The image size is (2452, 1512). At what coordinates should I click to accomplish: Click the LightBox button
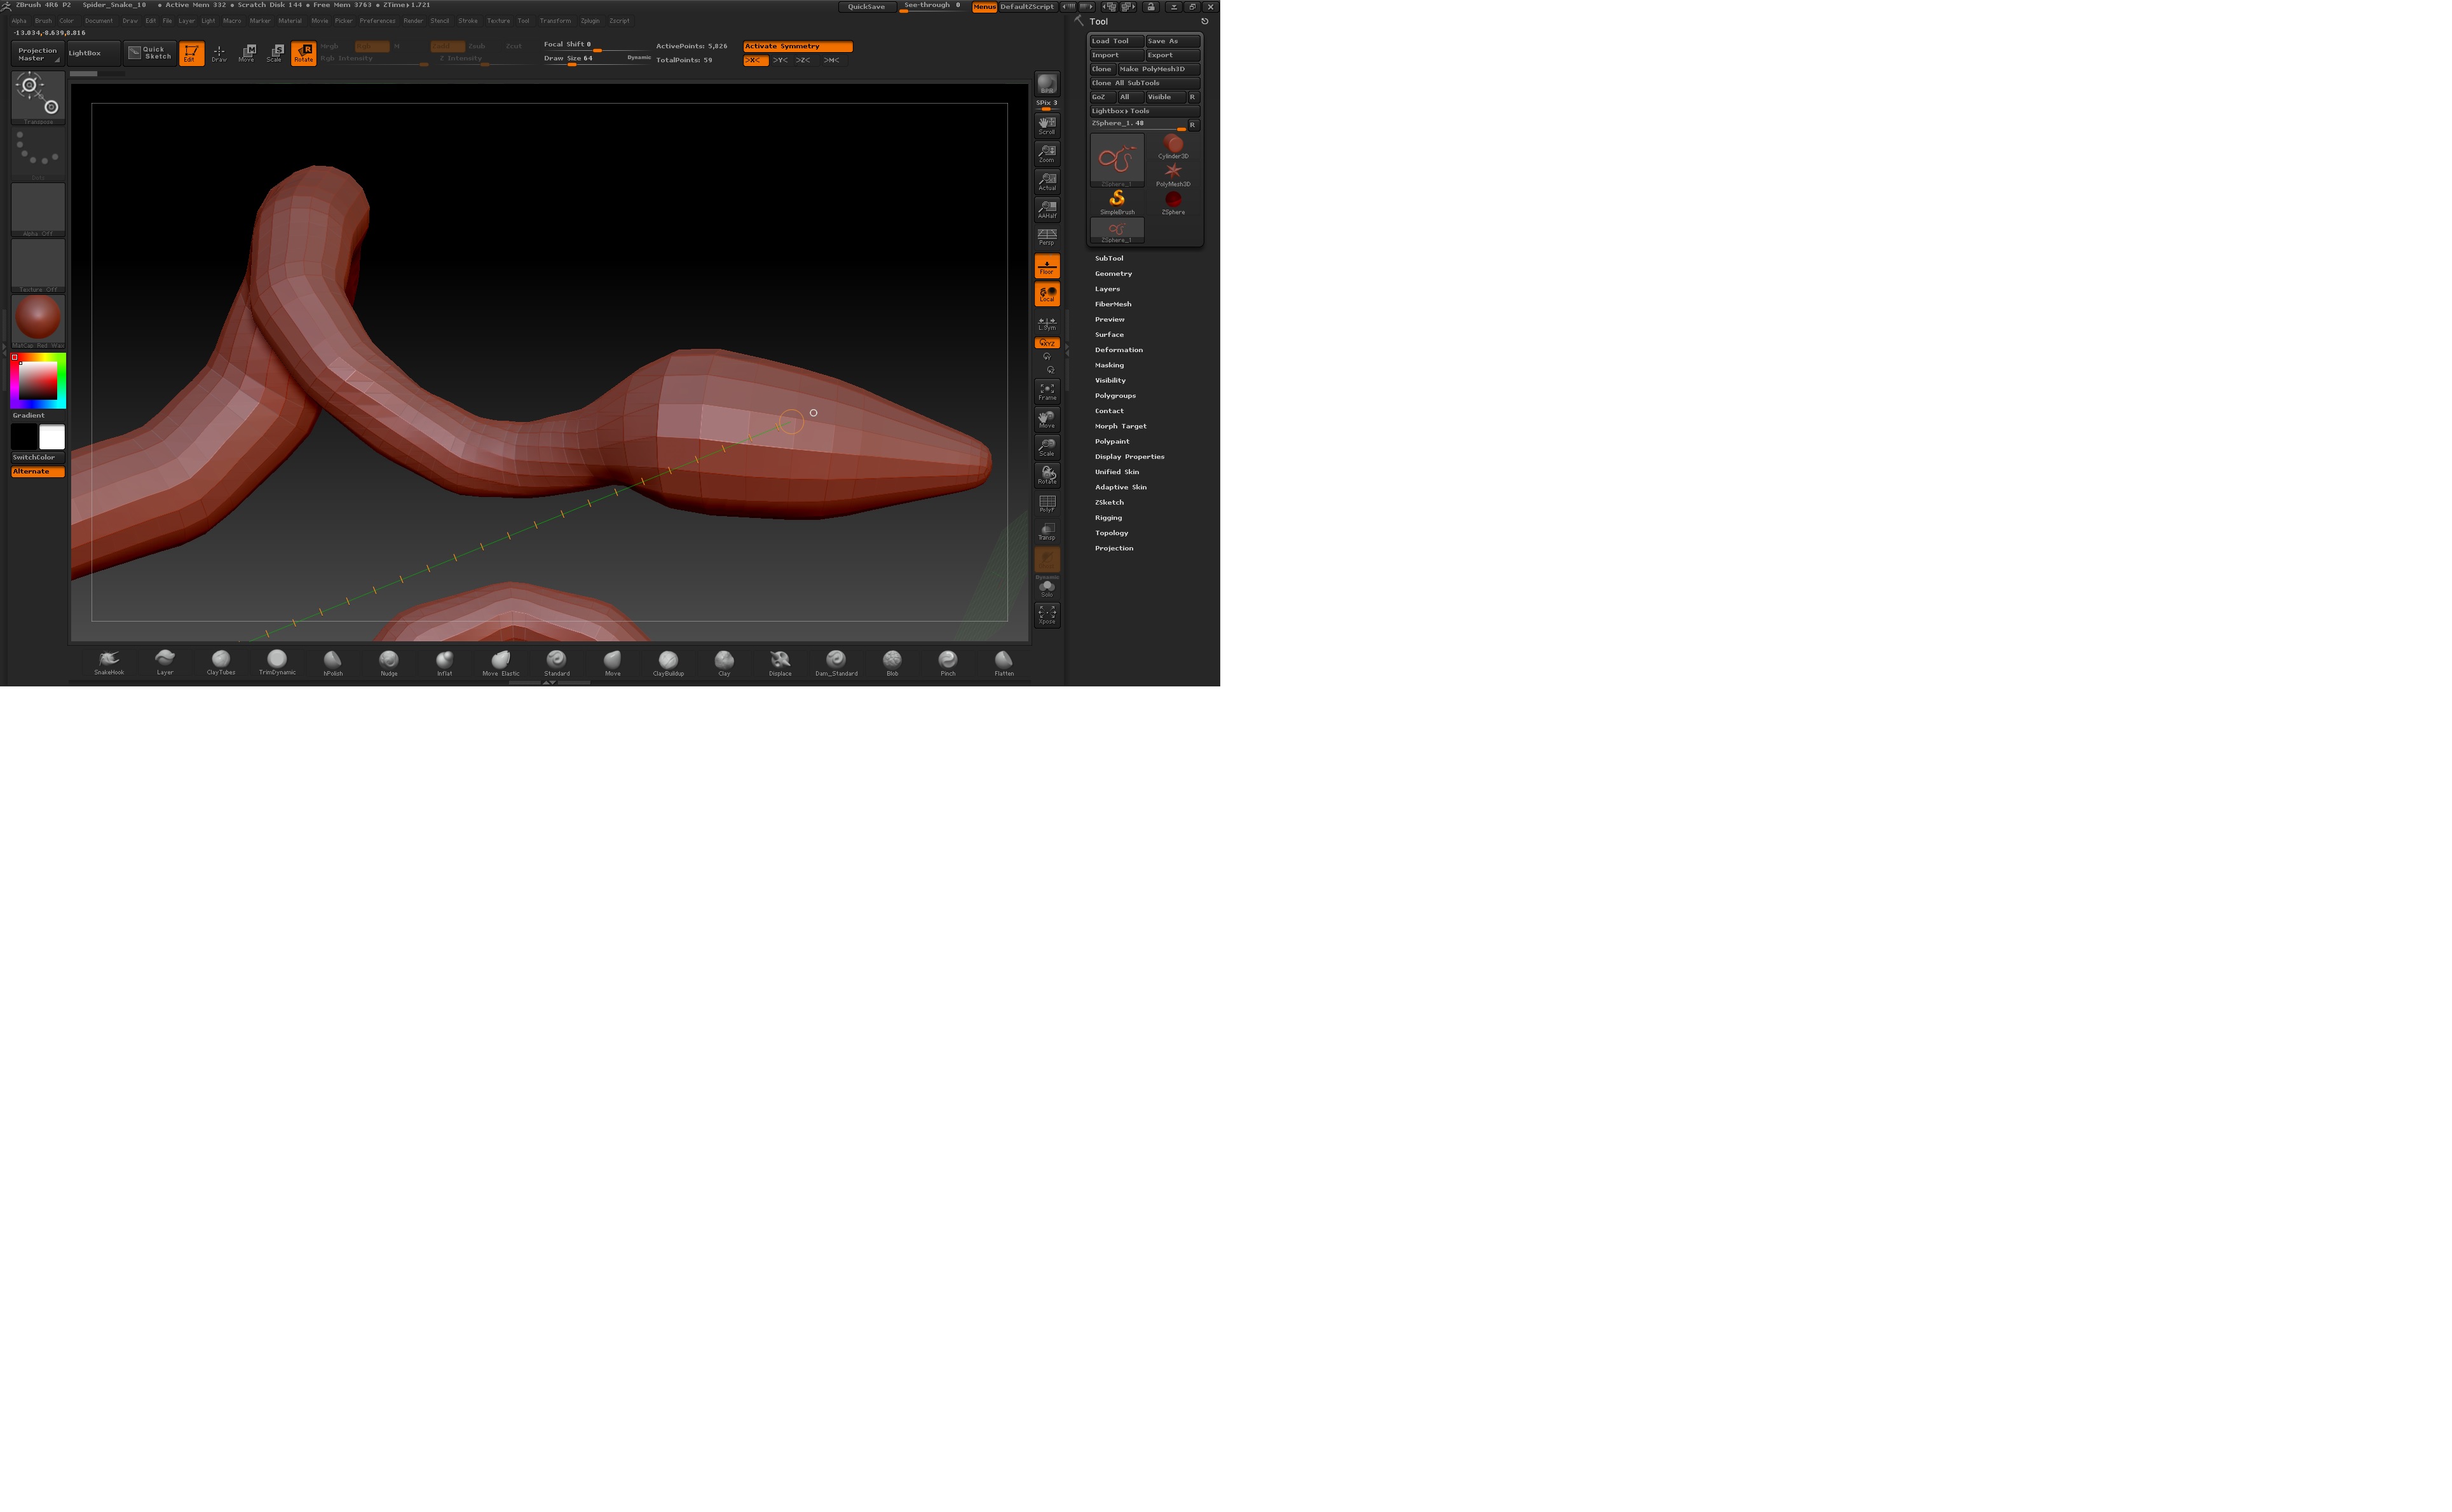point(85,53)
